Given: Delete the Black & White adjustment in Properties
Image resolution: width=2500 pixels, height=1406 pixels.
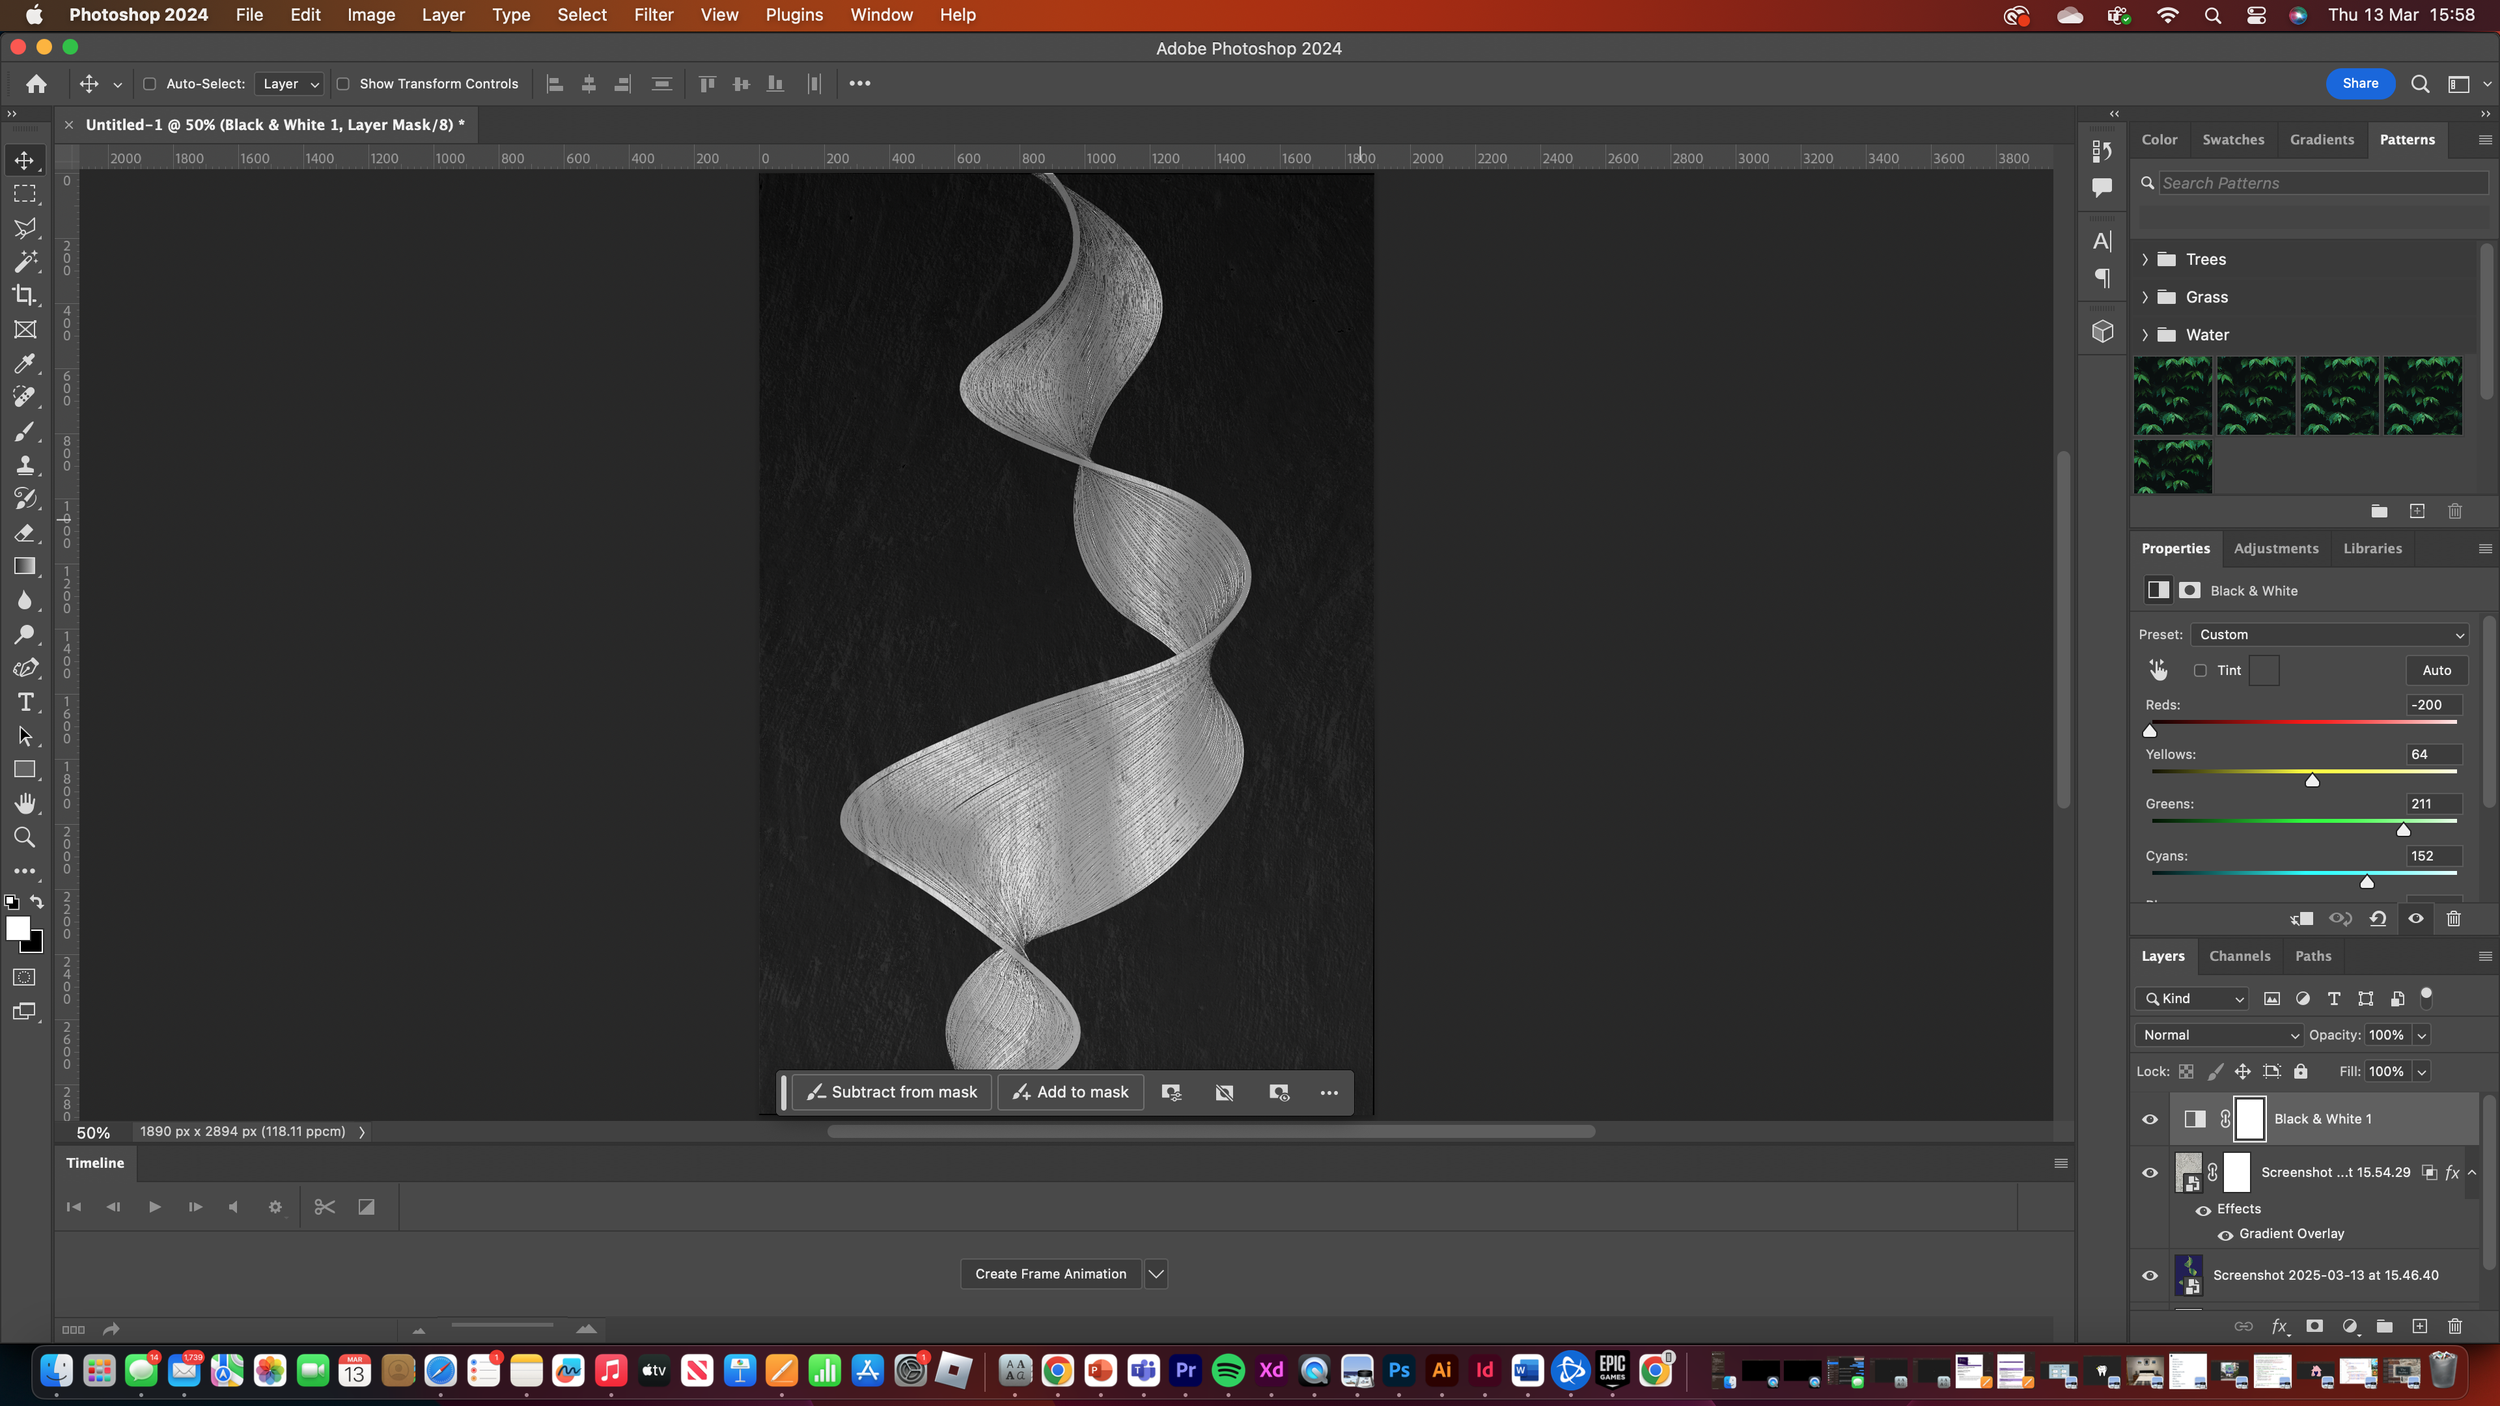Looking at the screenshot, I should [2453, 919].
